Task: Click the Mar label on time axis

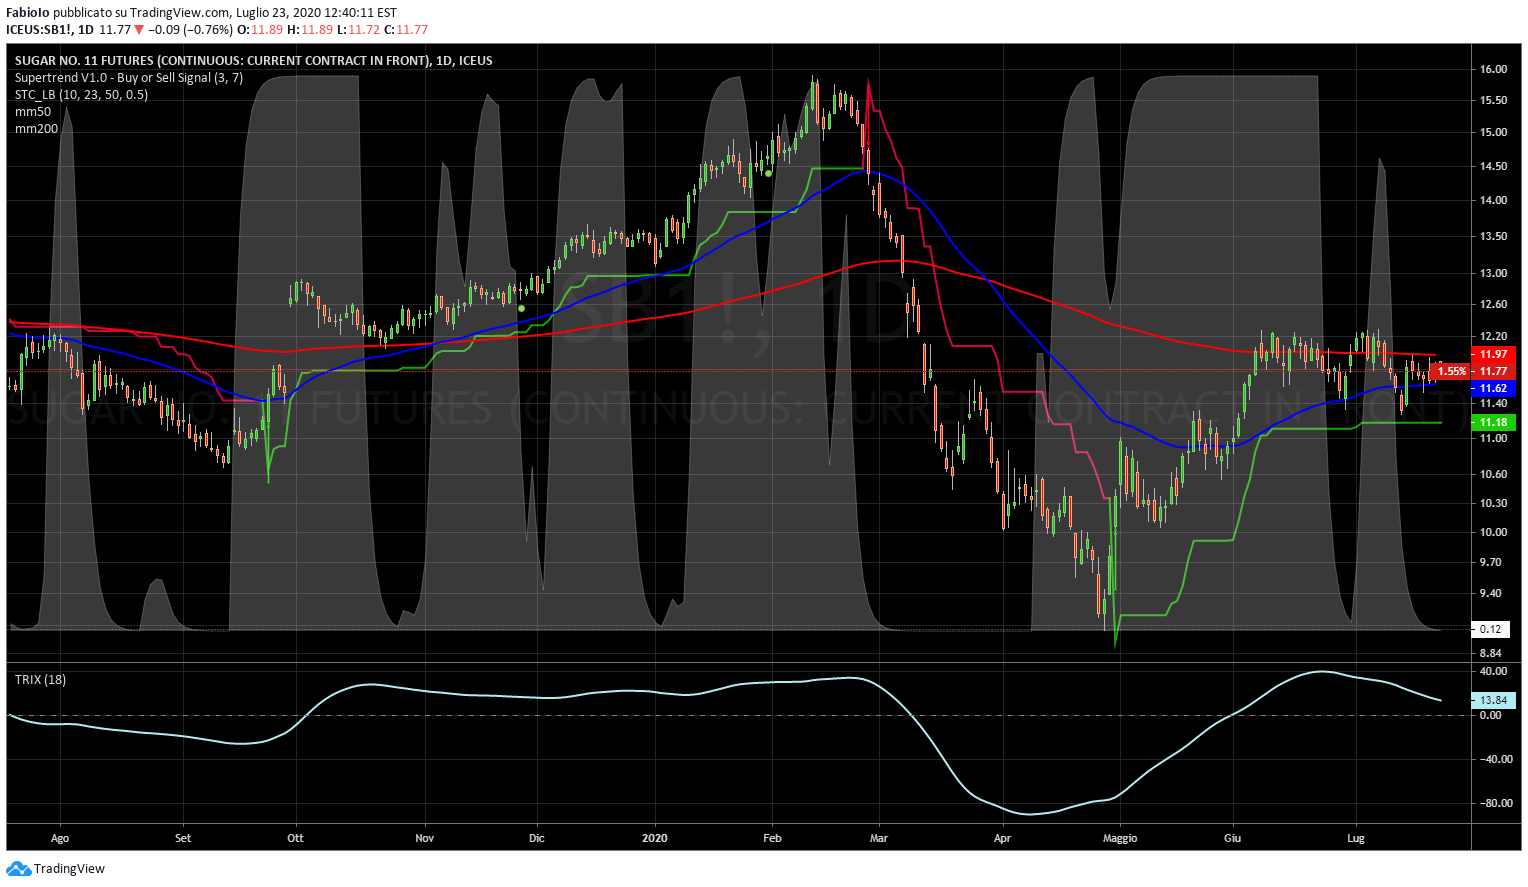Action: pyautogui.click(x=879, y=838)
